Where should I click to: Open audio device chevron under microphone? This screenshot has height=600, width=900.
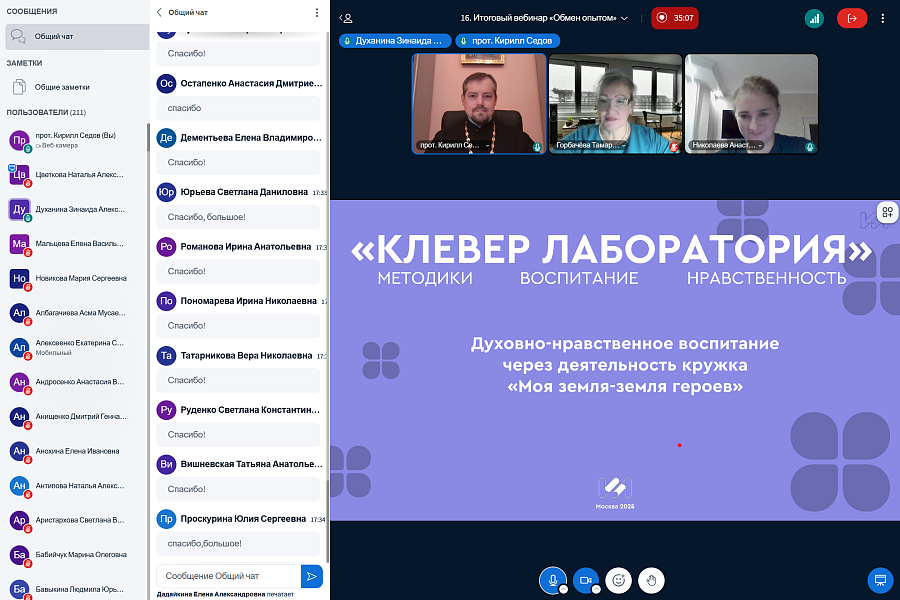[563, 590]
